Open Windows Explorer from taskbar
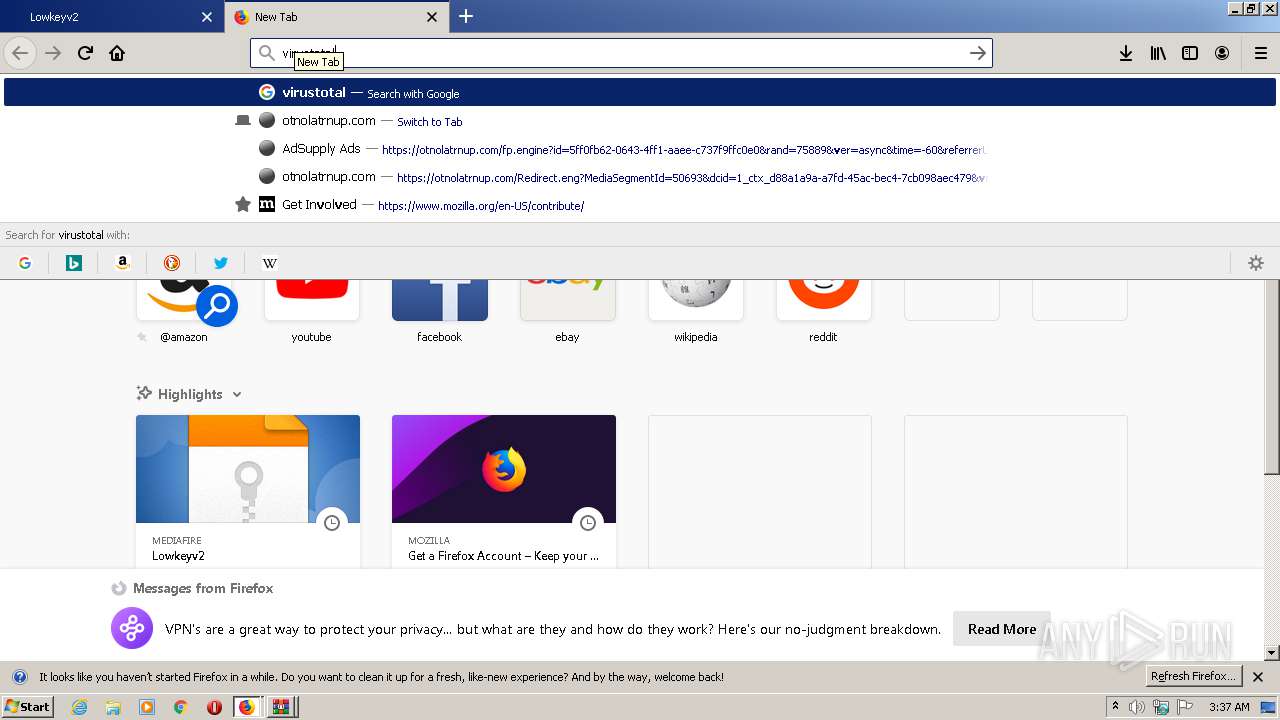Viewport: 1280px width, 720px height. click(113, 707)
